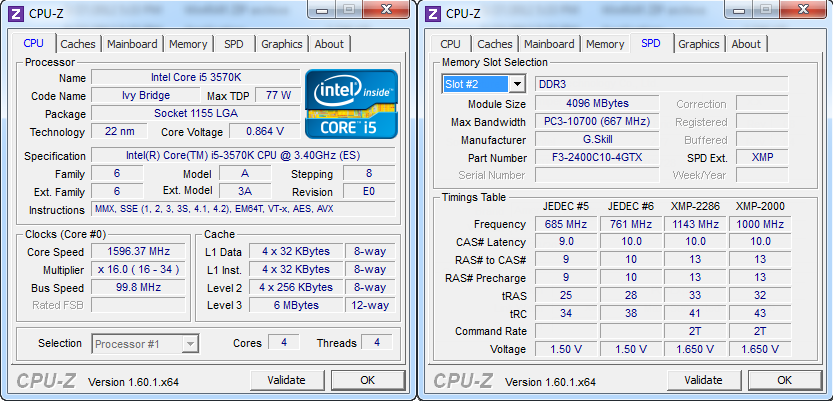Click the empty Rated FSB field
This screenshot has height=401, width=833.
click(139, 305)
